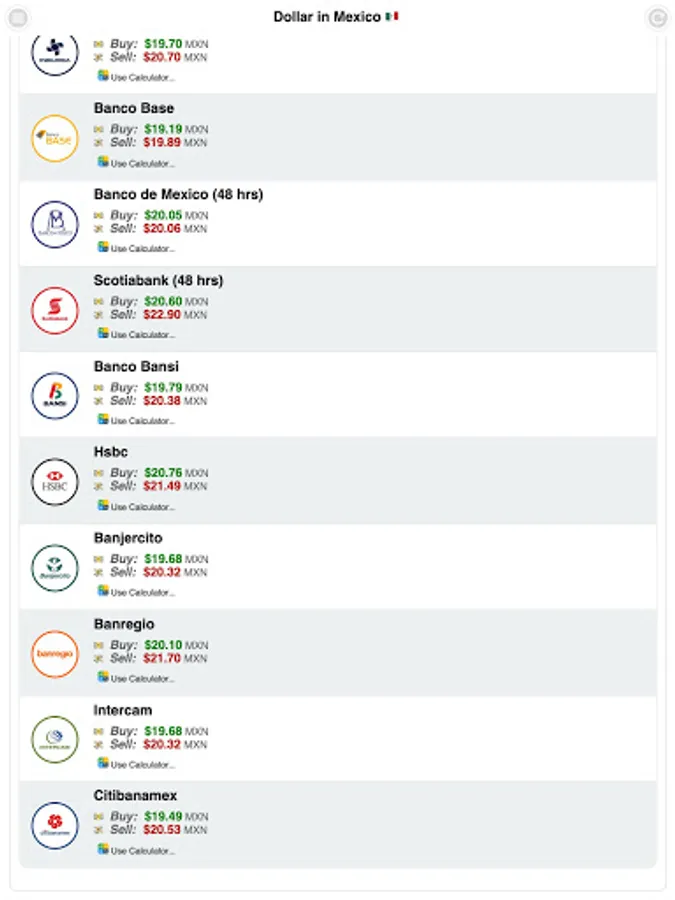This screenshot has height=900, width=675.
Task: Select the Citibanamex bank name heading
Action: point(135,796)
